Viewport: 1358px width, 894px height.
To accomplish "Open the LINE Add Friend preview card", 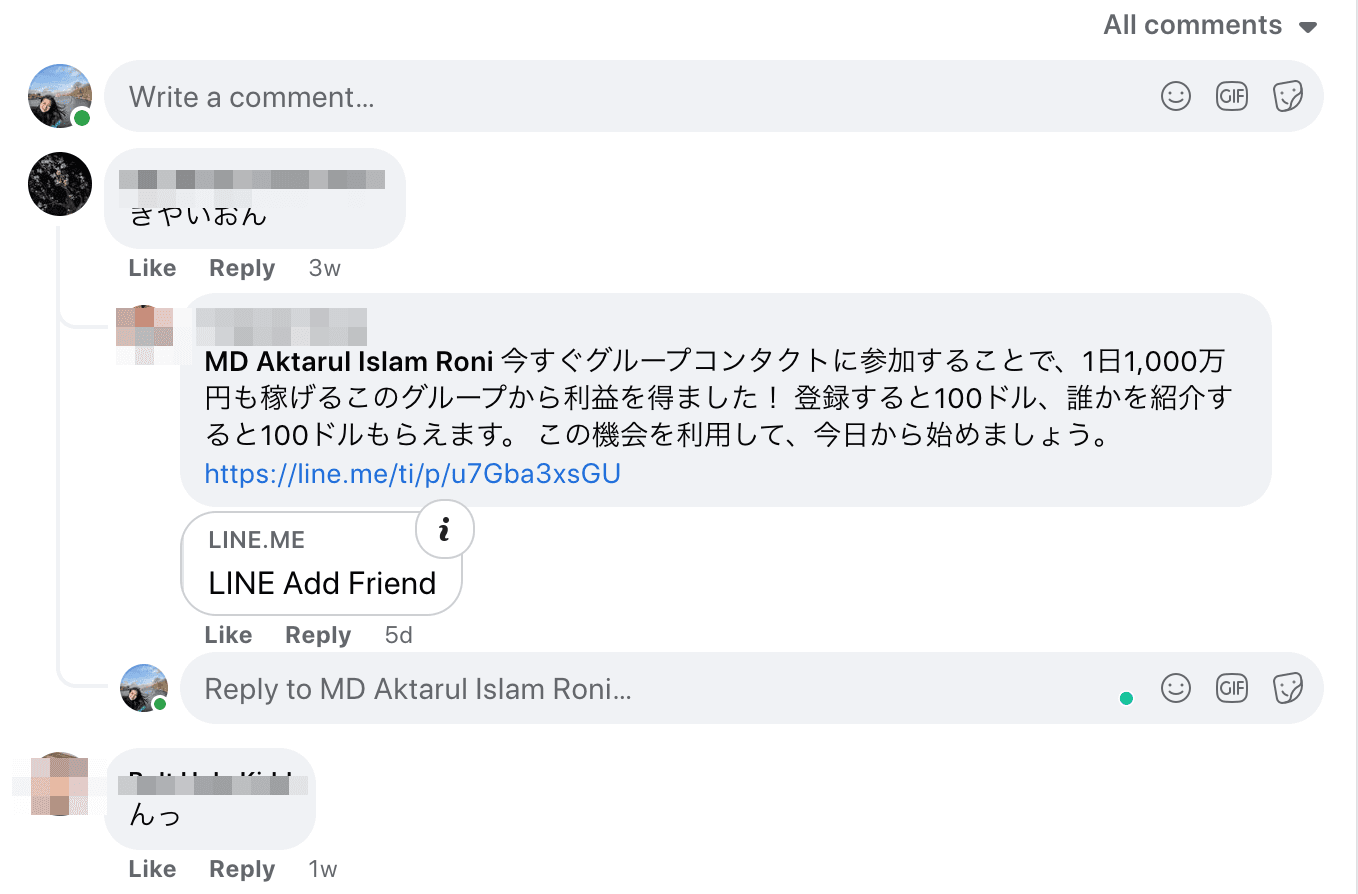I will (320, 570).
